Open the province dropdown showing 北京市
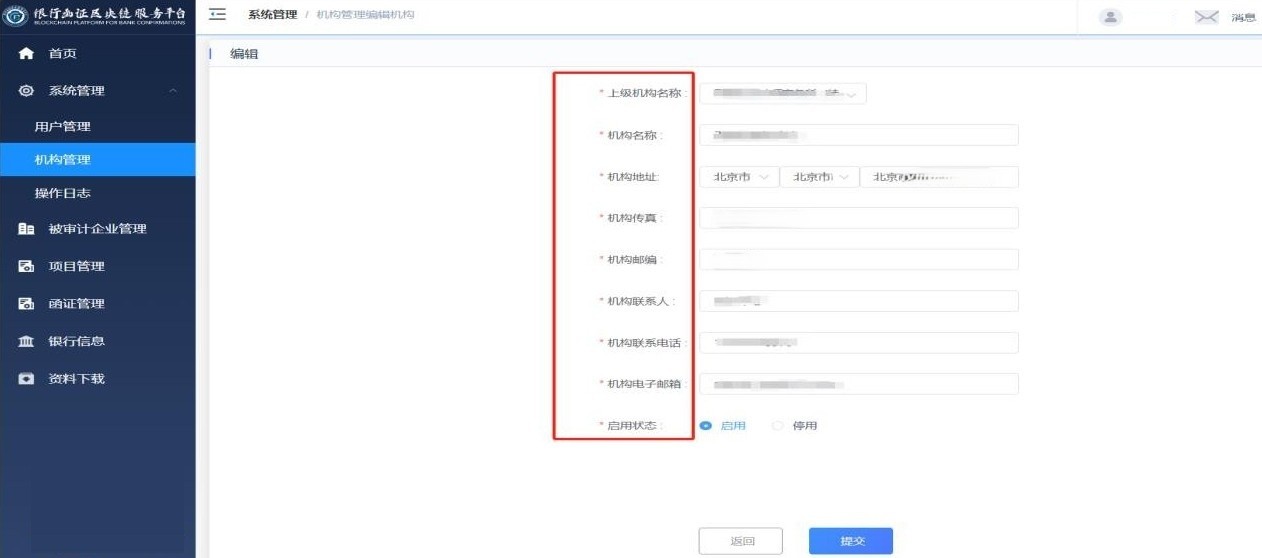 (x=739, y=177)
